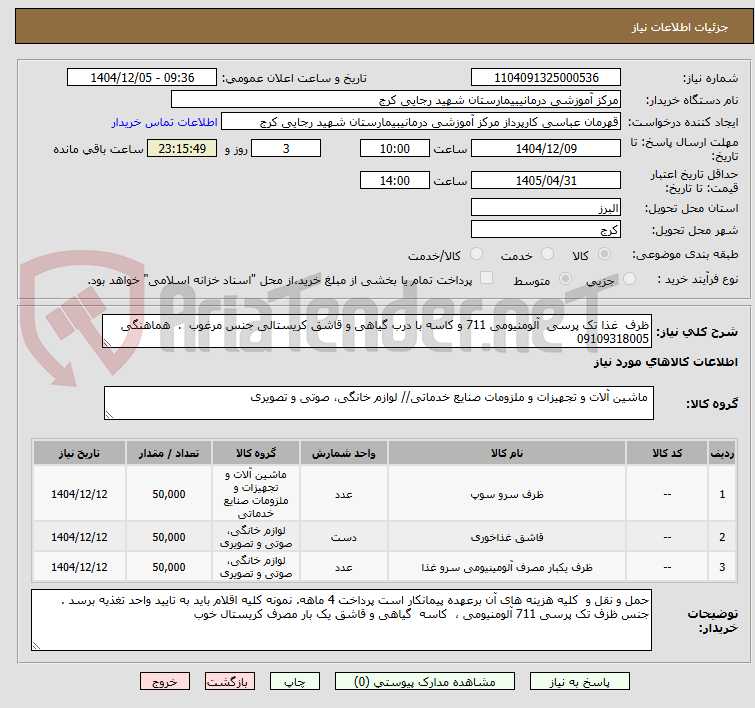
Task: Click the delivery province field البرز
Action: [546, 208]
